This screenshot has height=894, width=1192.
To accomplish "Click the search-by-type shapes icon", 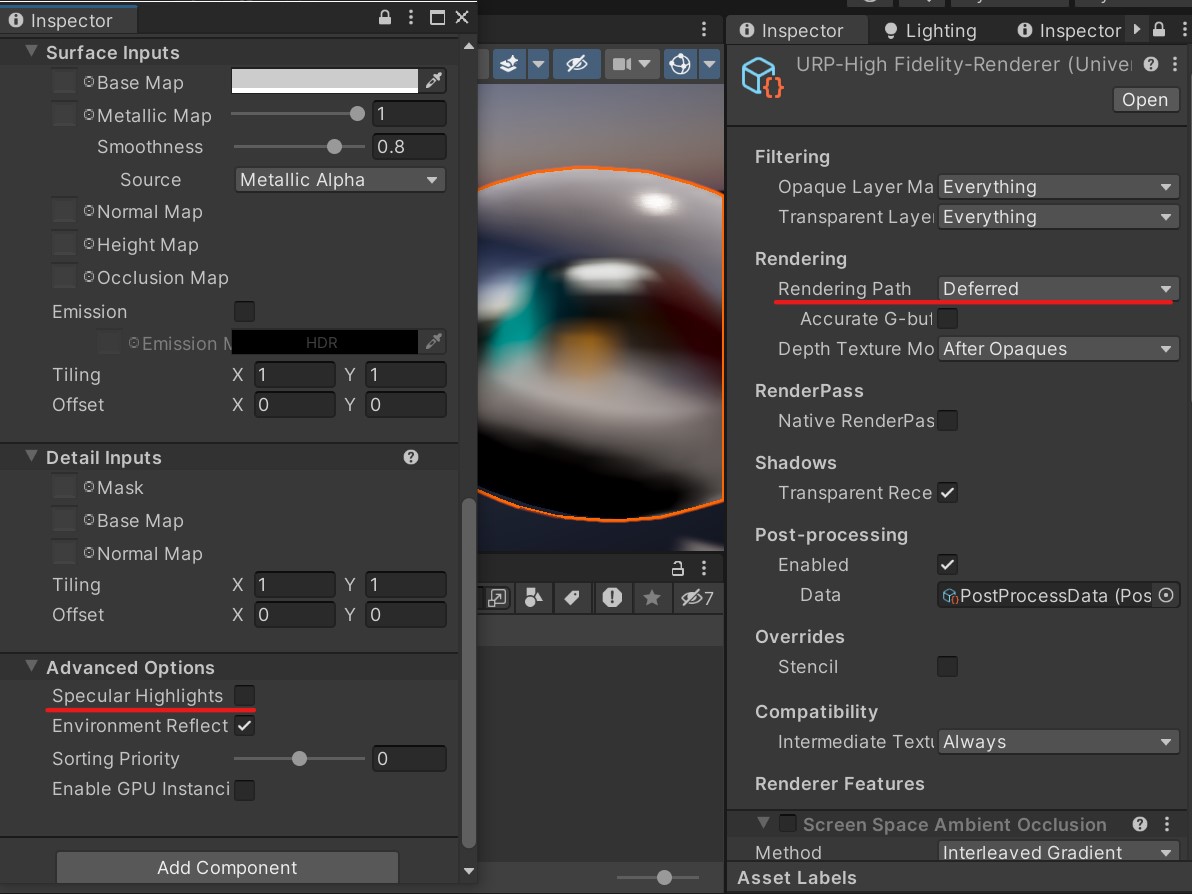I will click(x=533, y=598).
